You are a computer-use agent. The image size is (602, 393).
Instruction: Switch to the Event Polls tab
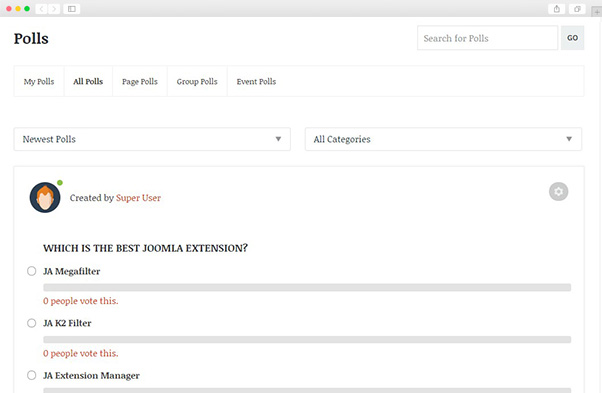point(256,81)
